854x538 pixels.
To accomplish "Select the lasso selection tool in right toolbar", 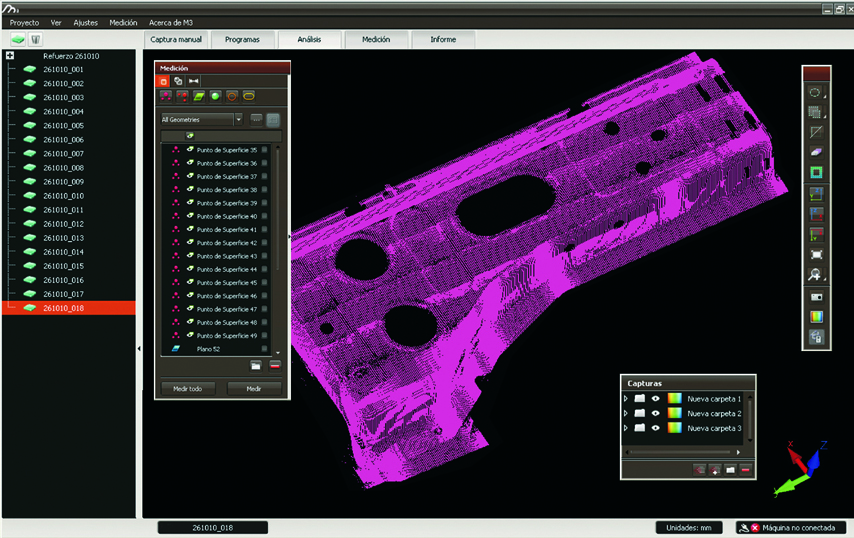I will tap(815, 92).
